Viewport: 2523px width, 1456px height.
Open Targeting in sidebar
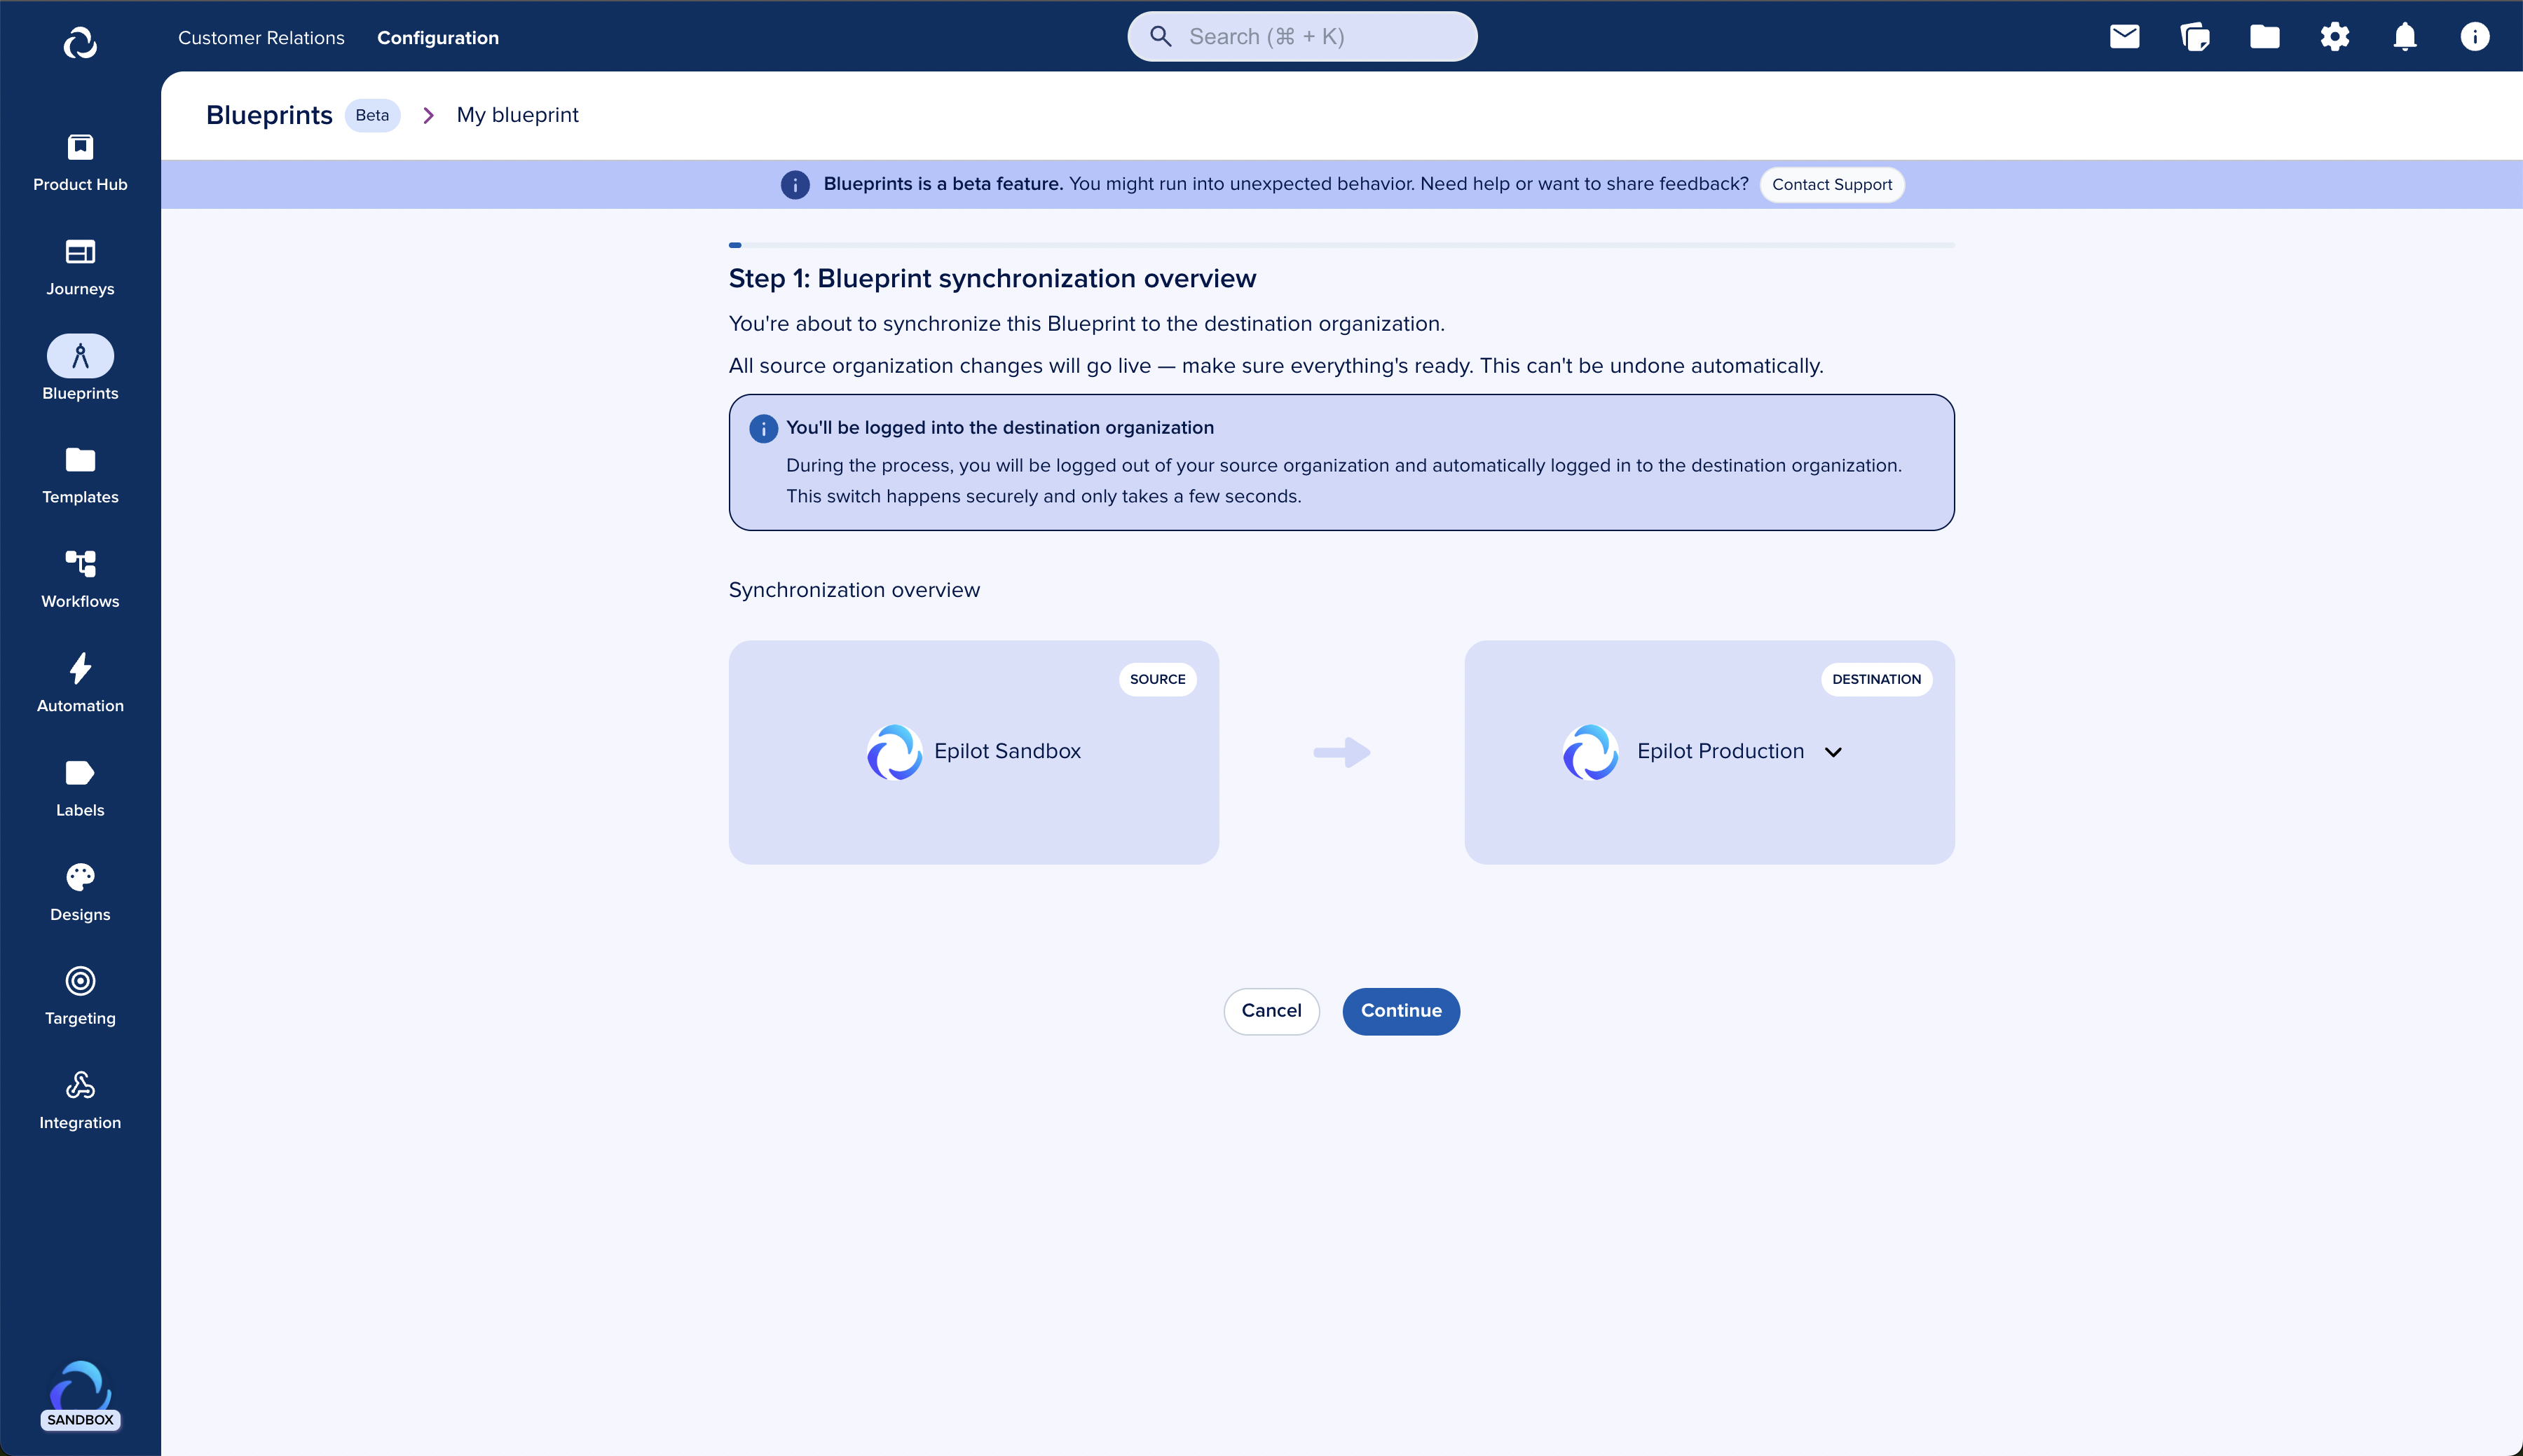click(80, 996)
